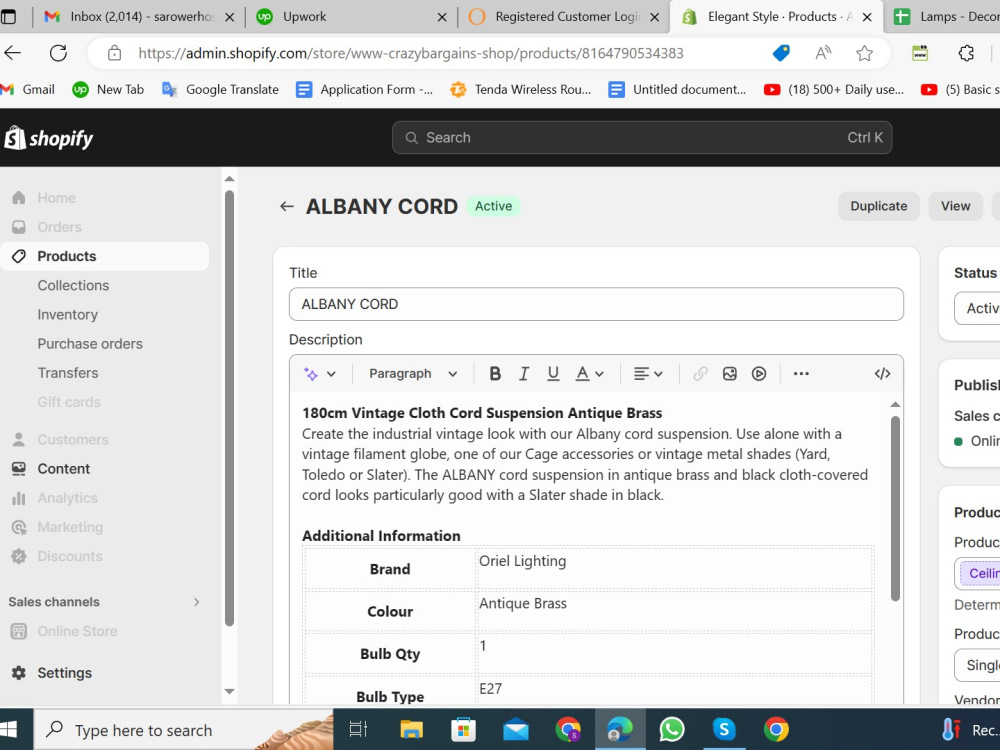The image size is (1000, 750).
Task: Expand the Sales channels chevron
Action: tap(196, 602)
